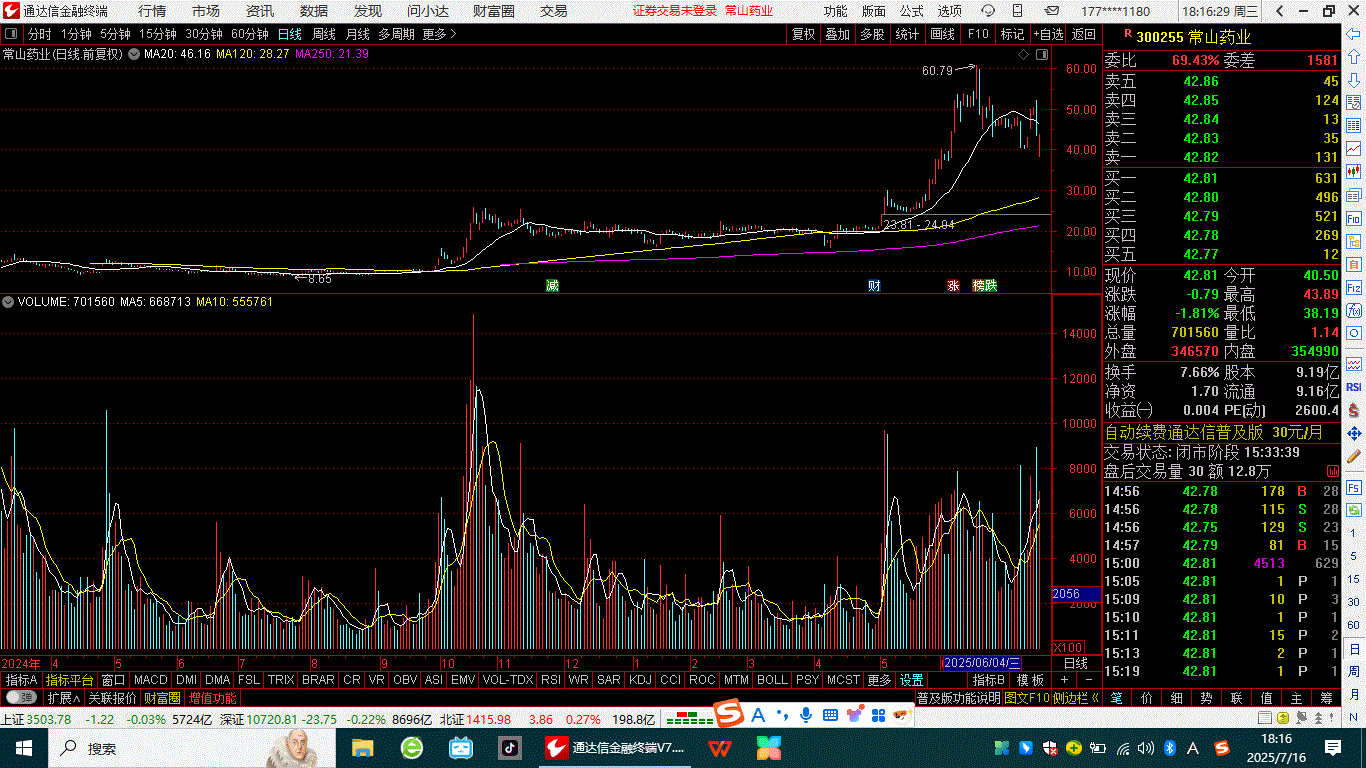Screen dimensions: 1366x768
Task: Select the 周线 period
Action: [324, 34]
